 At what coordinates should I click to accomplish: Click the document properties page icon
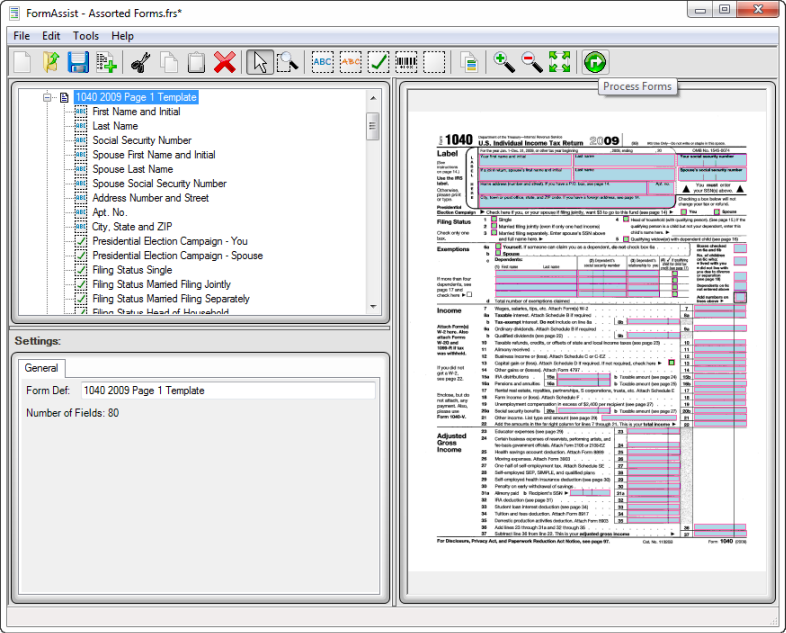coord(469,63)
